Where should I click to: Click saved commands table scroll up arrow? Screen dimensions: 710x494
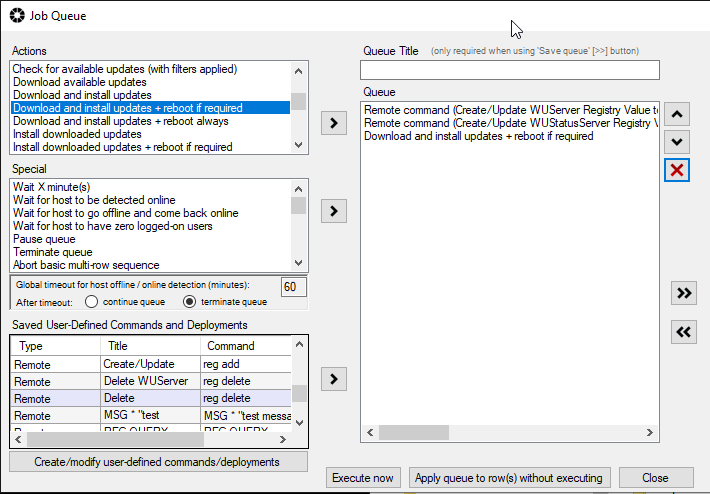[299, 345]
